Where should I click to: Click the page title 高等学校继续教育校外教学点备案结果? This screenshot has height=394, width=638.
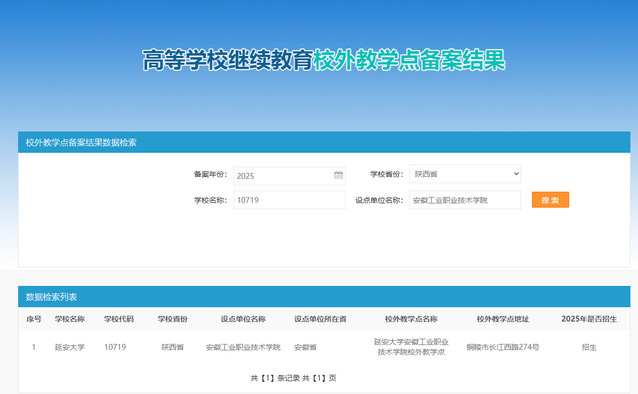324,60
